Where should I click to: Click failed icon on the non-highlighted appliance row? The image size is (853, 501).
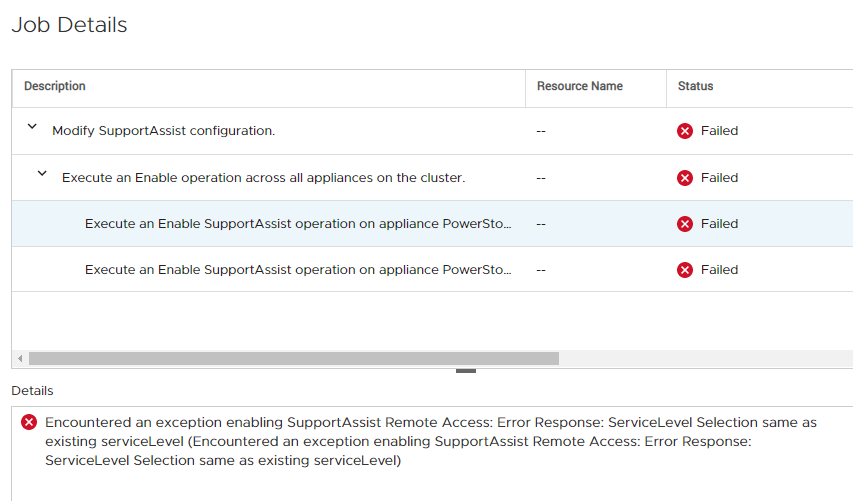click(x=685, y=270)
